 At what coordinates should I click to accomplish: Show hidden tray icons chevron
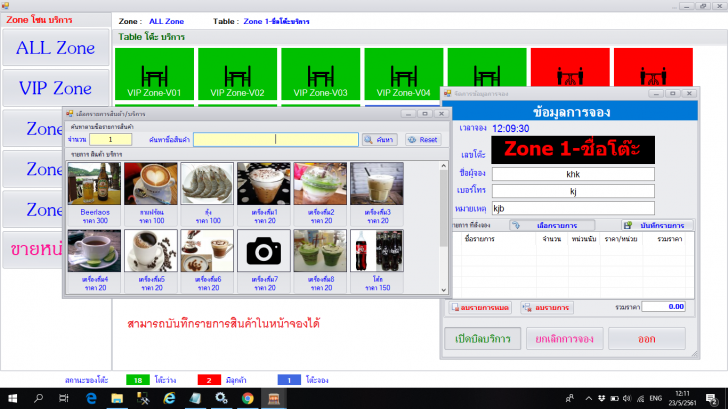tap(589, 398)
